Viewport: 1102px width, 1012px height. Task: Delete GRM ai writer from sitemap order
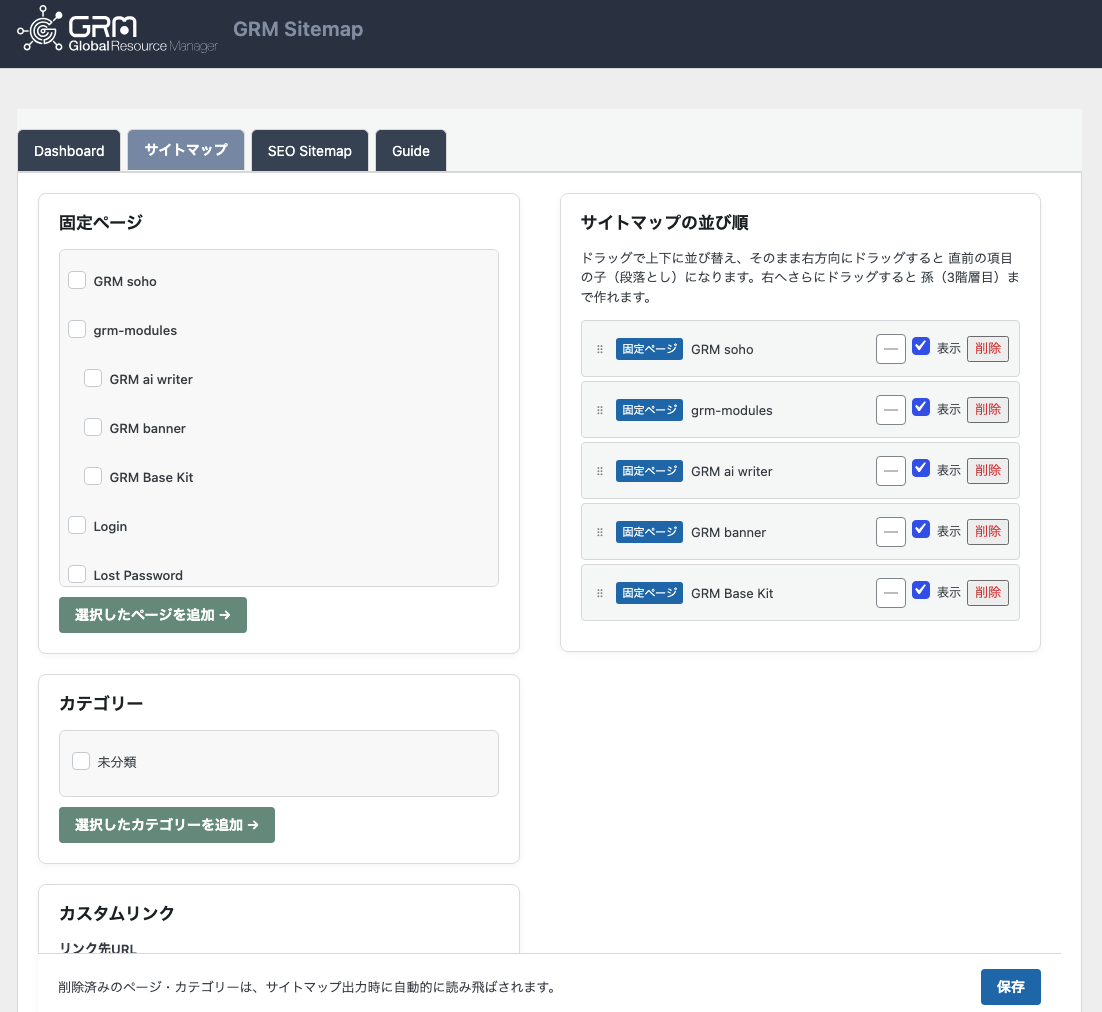(x=987, y=471)
